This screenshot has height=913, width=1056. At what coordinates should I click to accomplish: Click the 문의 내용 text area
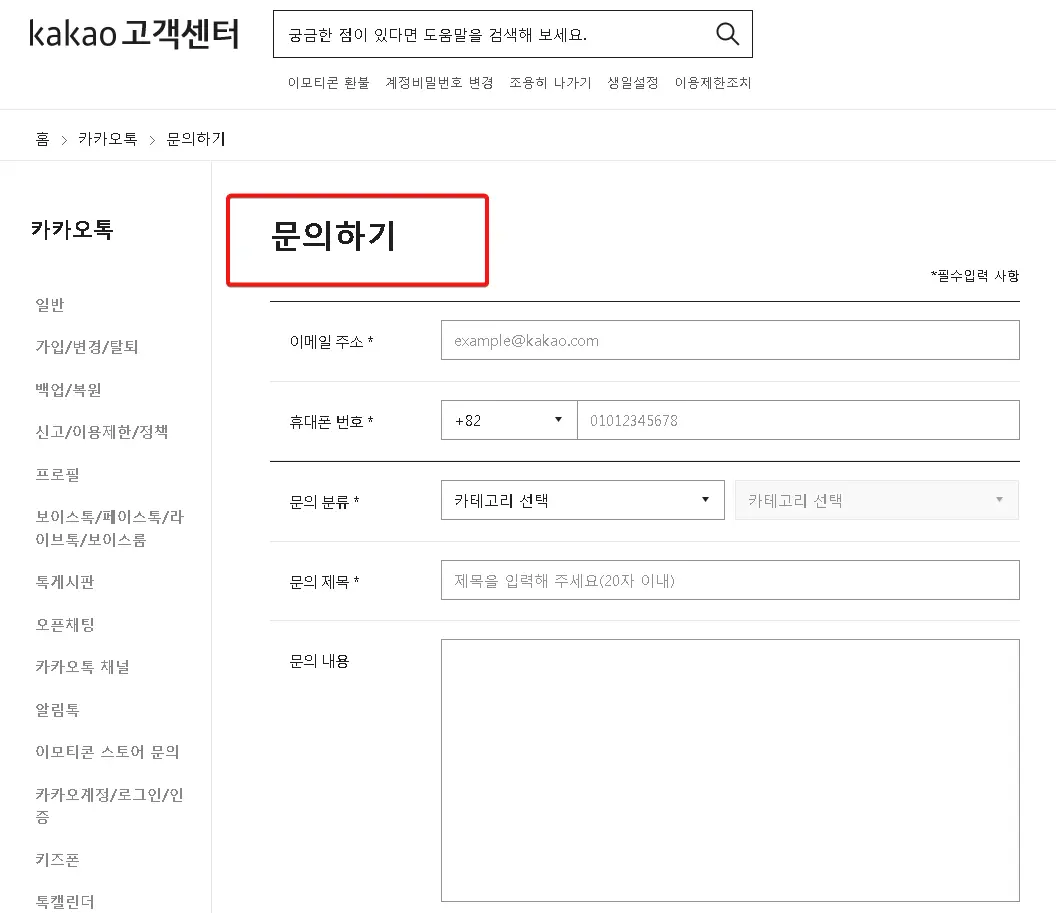coord(730,770)
